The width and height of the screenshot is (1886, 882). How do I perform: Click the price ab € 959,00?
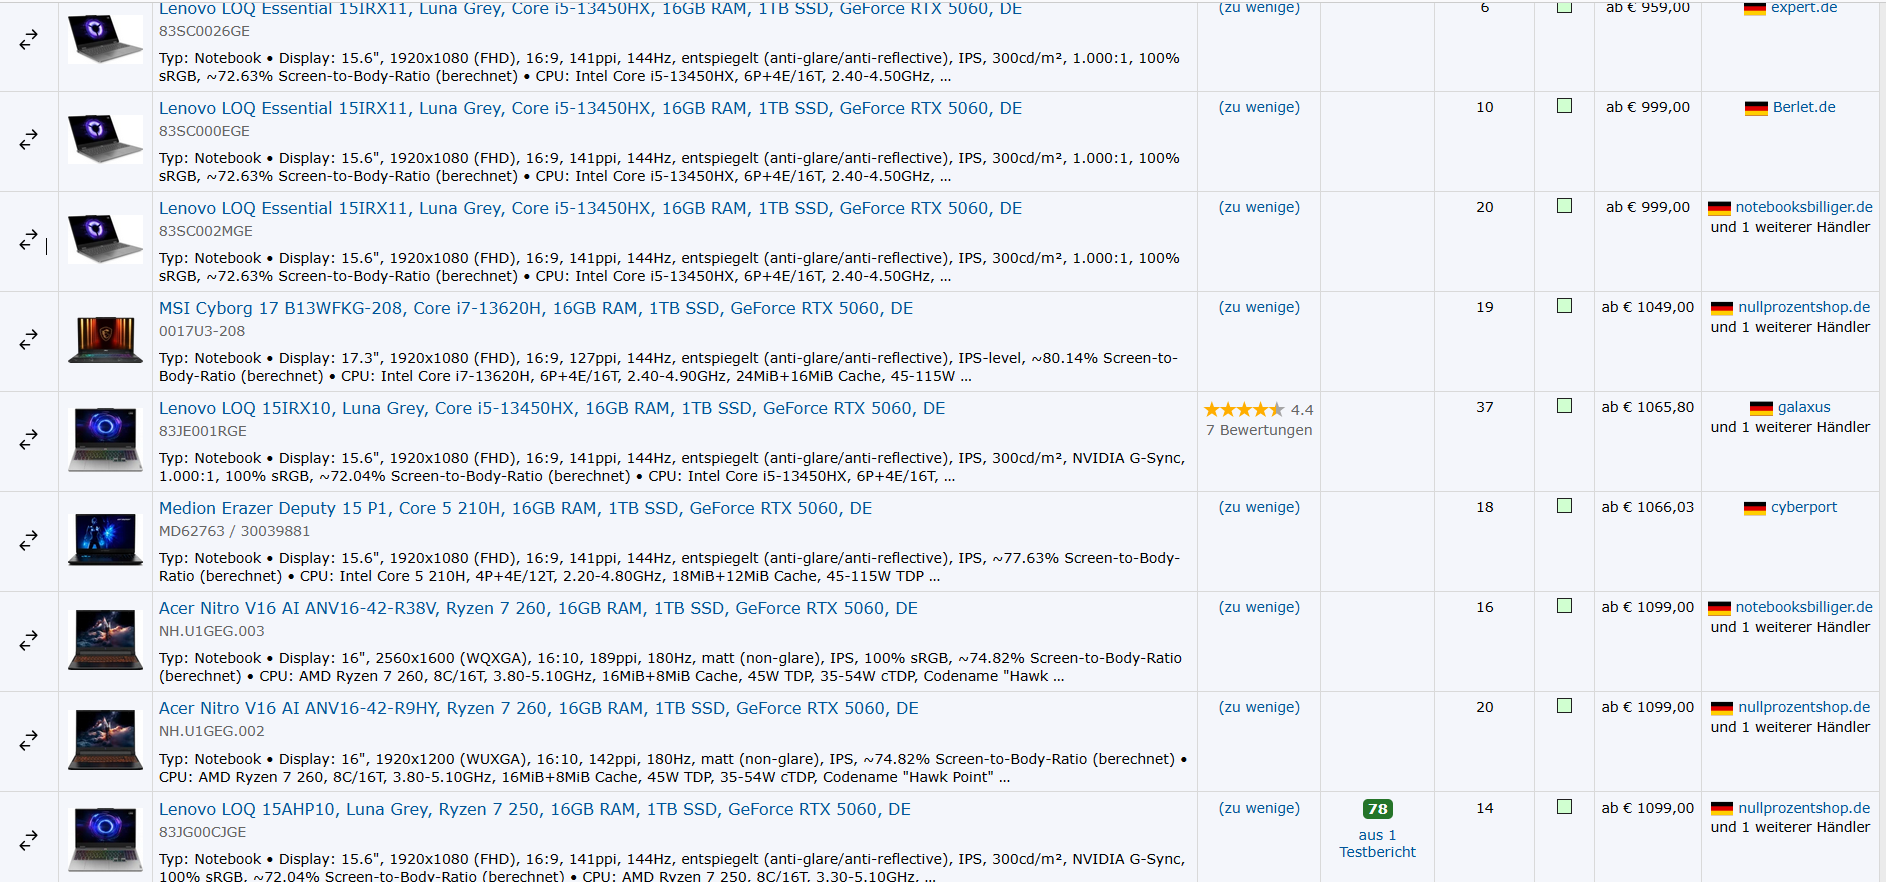point(1648,8)
